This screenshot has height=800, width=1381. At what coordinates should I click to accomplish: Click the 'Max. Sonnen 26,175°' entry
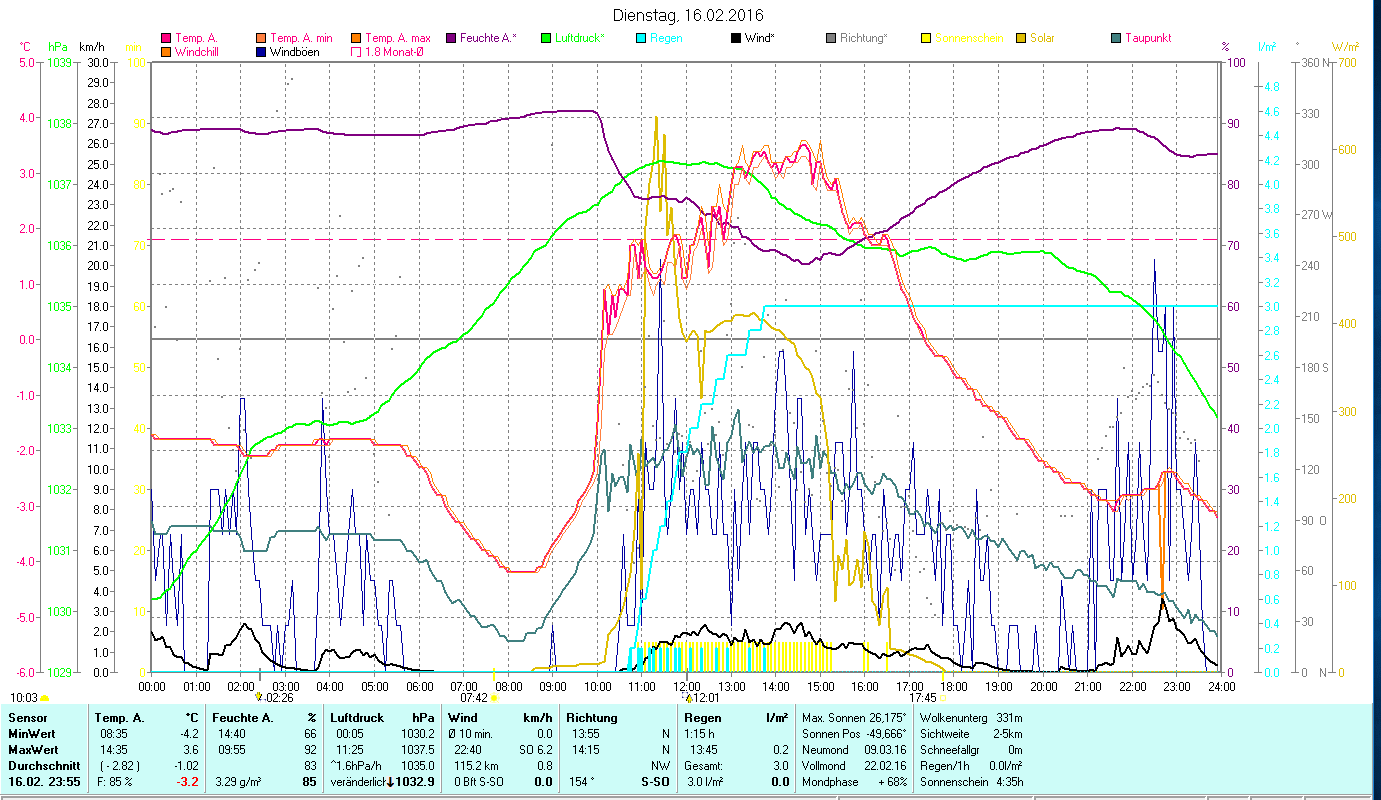tap(855, 718)
